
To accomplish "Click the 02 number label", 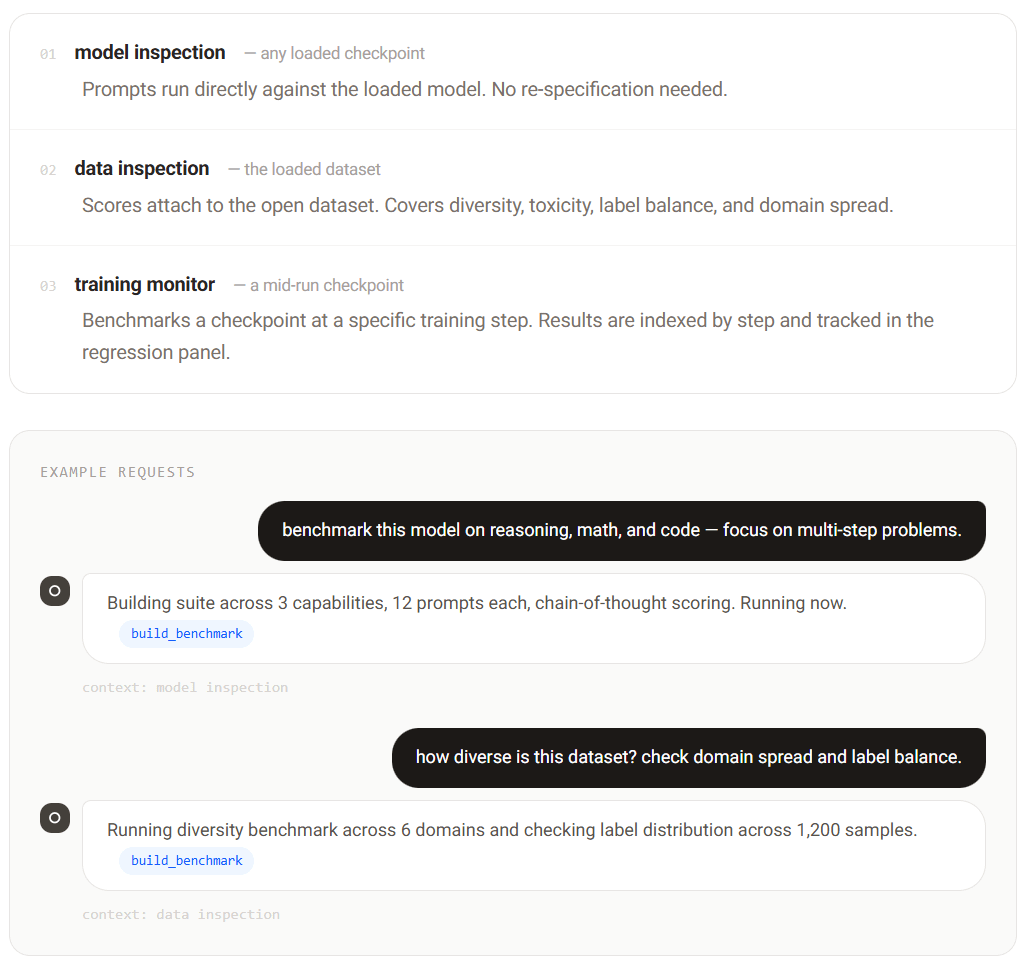I will click(x=48, y=170).
